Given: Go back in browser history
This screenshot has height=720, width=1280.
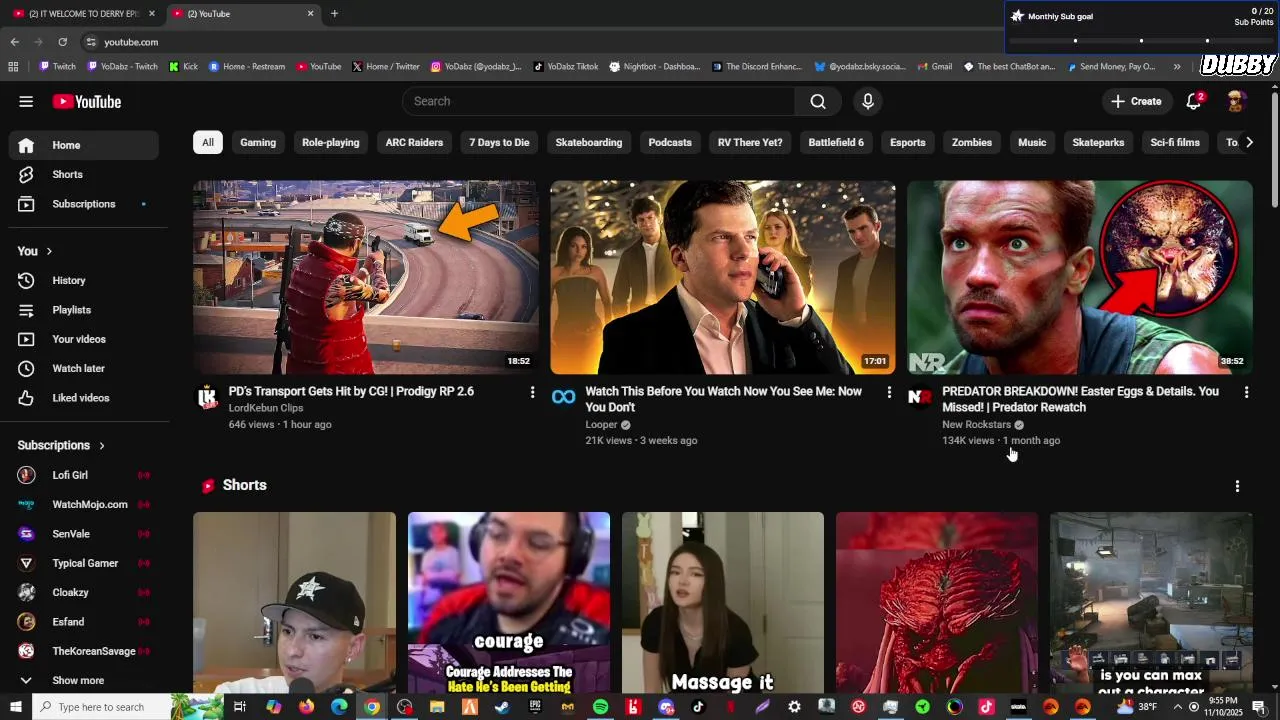Looking at the screenshot, I should click(x=15, y=42).
